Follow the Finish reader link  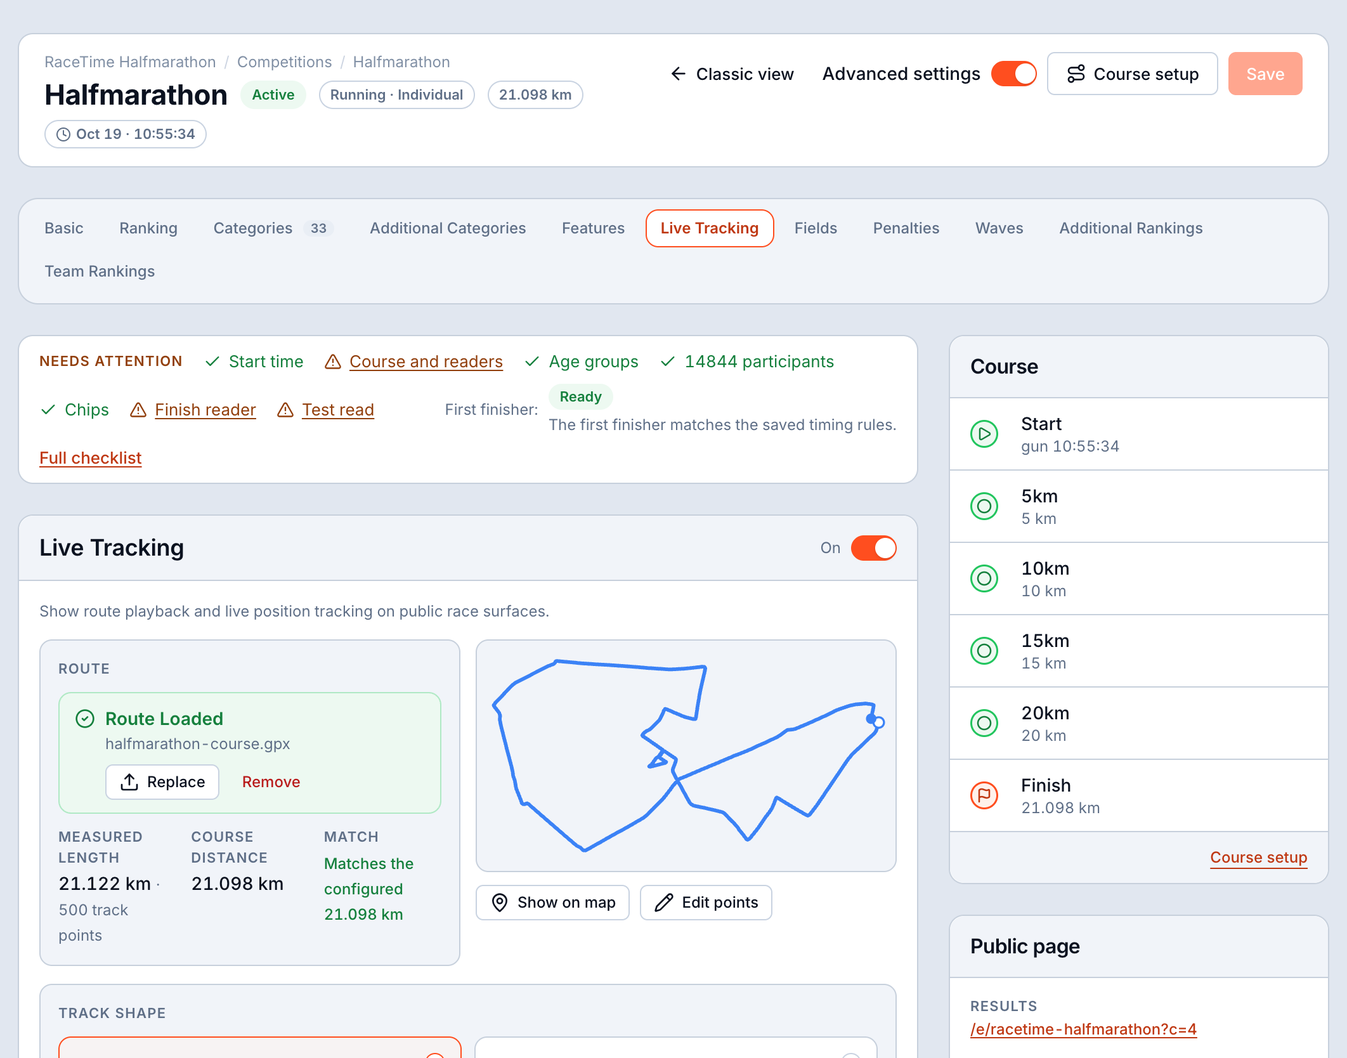tap(205, 410)
